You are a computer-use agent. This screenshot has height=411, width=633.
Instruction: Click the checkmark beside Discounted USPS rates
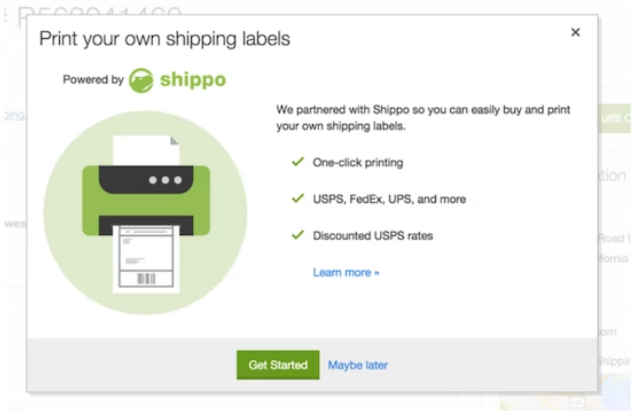pyautogui.click(x=297, y=235)
